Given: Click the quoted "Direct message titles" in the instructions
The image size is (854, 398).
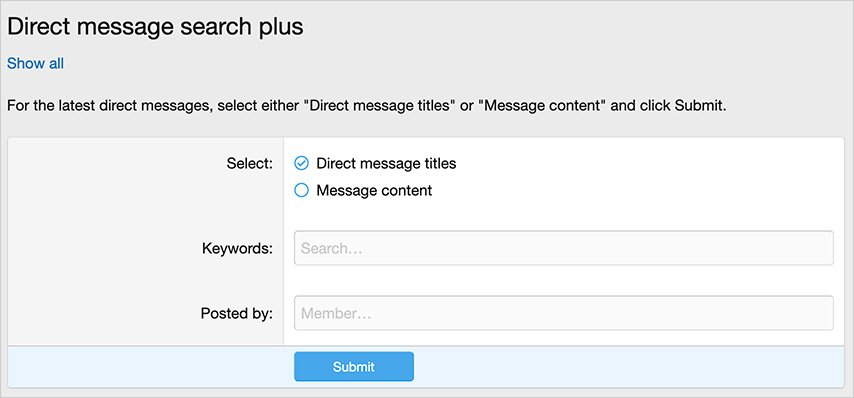Looking at the screenshot, I should 382,106.
